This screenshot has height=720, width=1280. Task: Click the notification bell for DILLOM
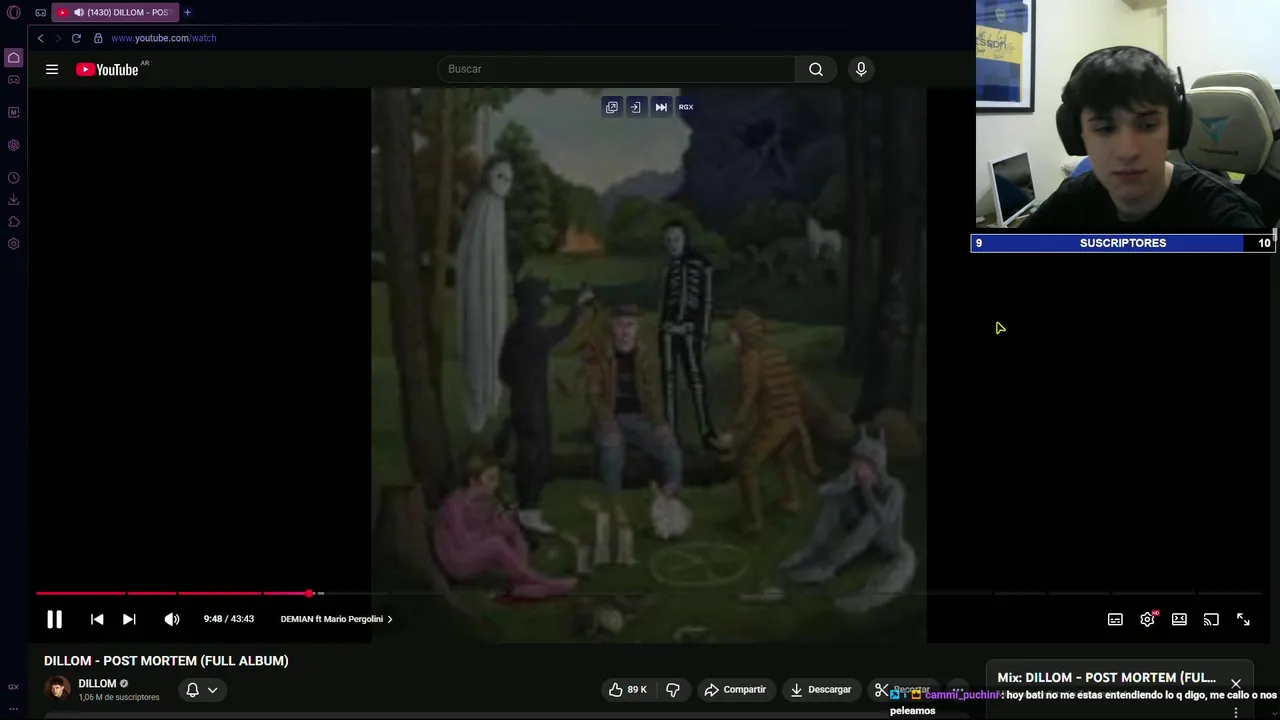point(192,690)
